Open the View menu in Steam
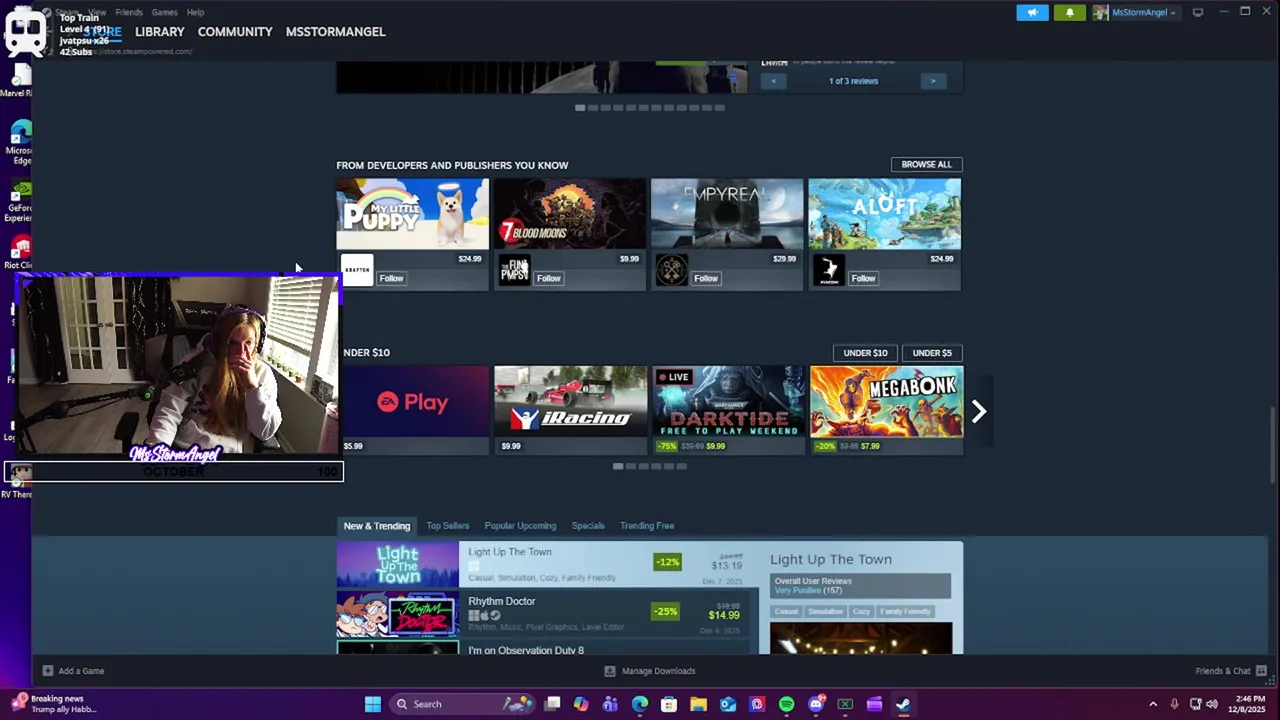The image size is (1280, 720). point(97,12)
